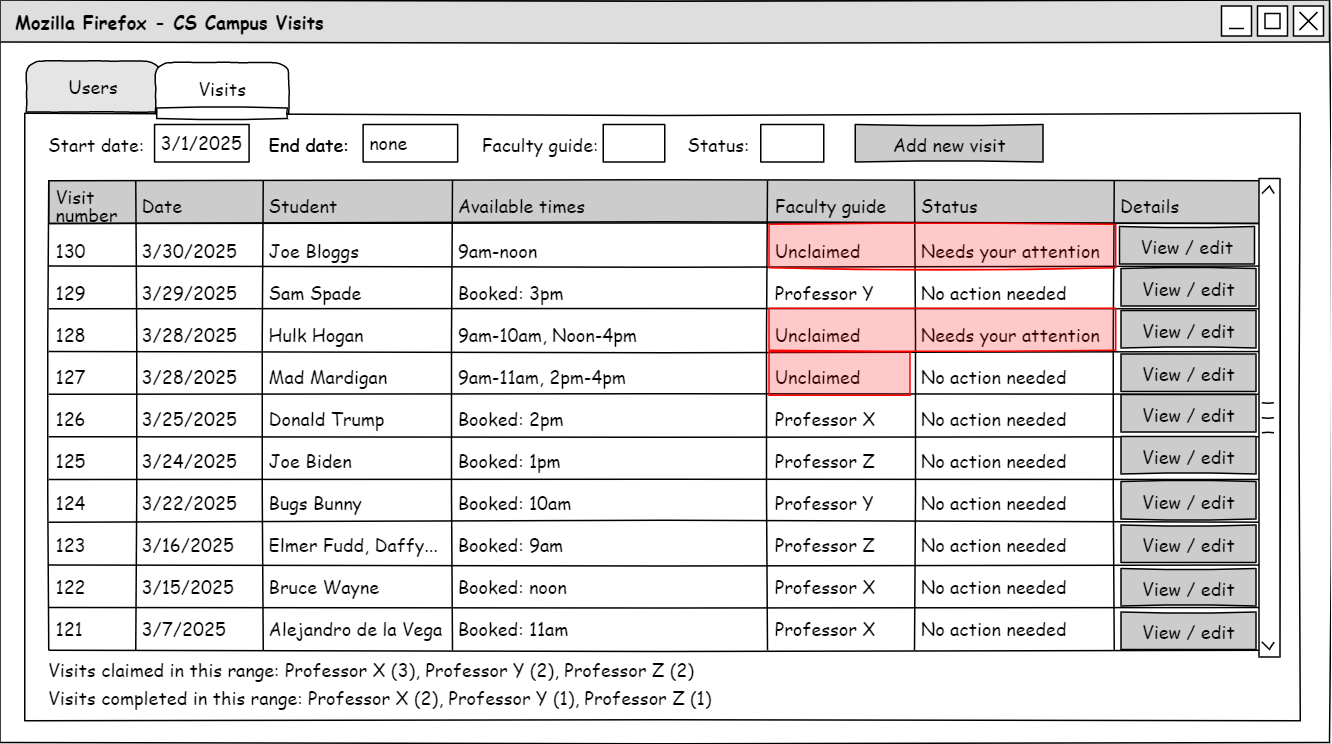The width and height of the screenshot is (1332, 744).
Task: Click Unclaimed cell for Mad Mardigan
Action: tap(839, 376)
